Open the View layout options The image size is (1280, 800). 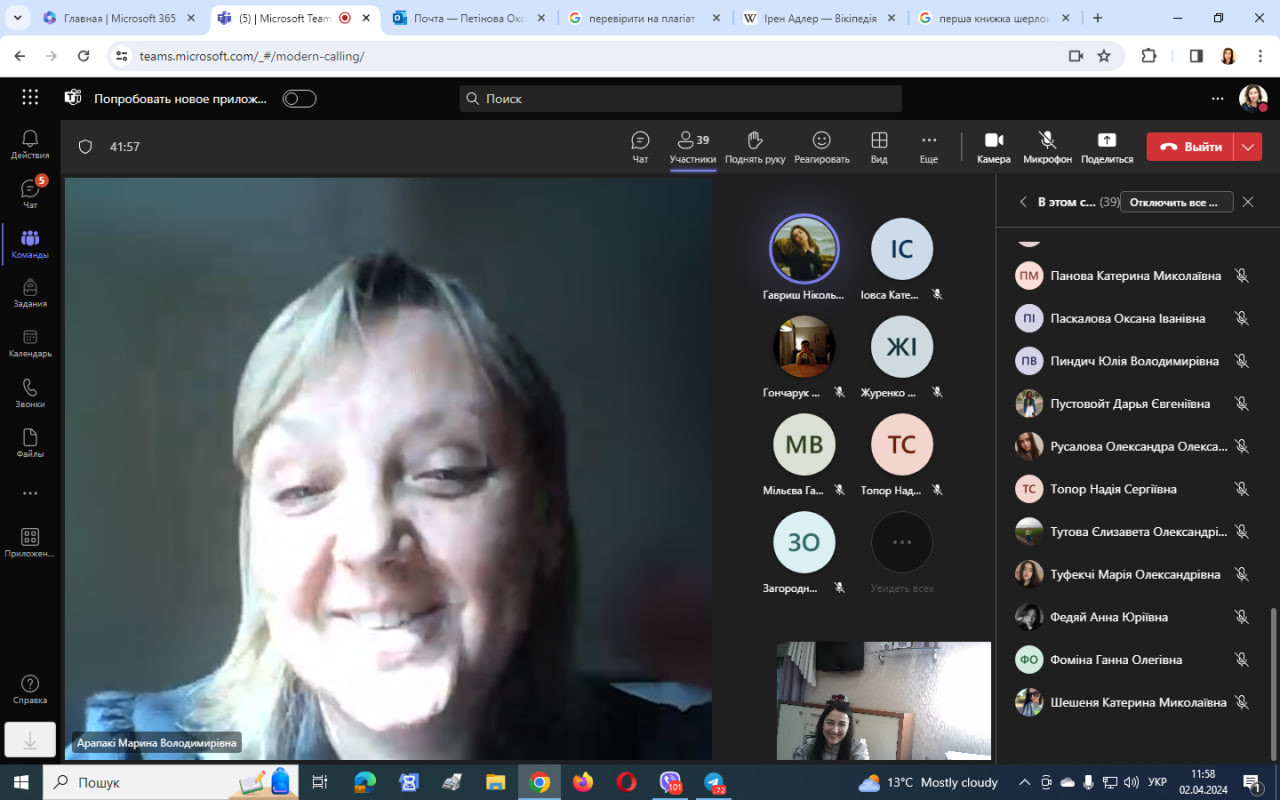point(879,146)
